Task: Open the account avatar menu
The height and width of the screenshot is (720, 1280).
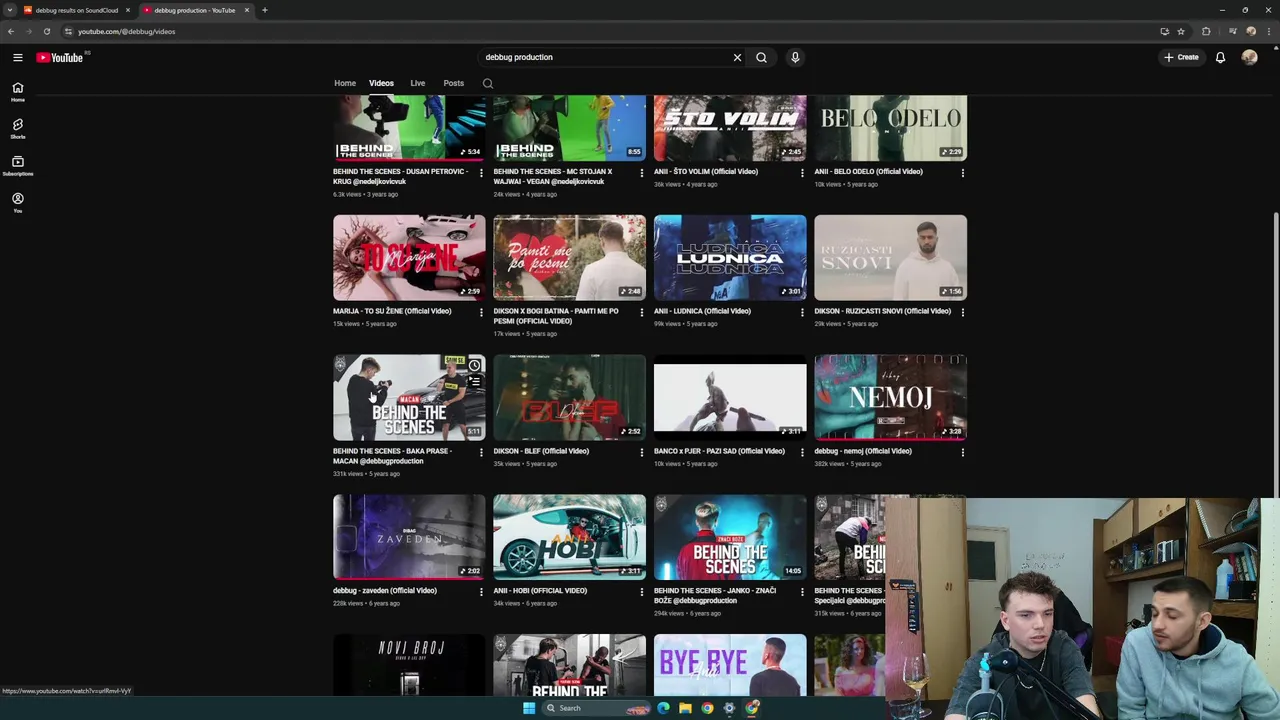Action: pos(1249,57)
